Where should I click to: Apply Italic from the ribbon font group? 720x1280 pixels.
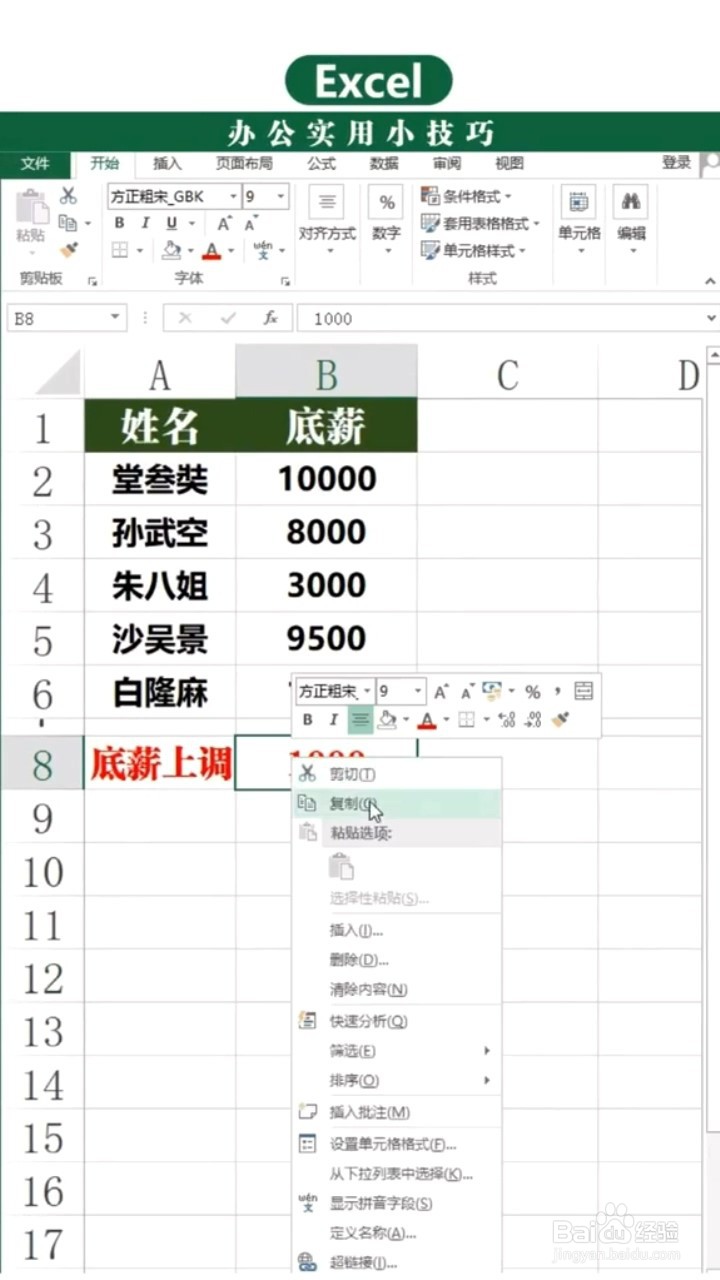tap(145, 223)
